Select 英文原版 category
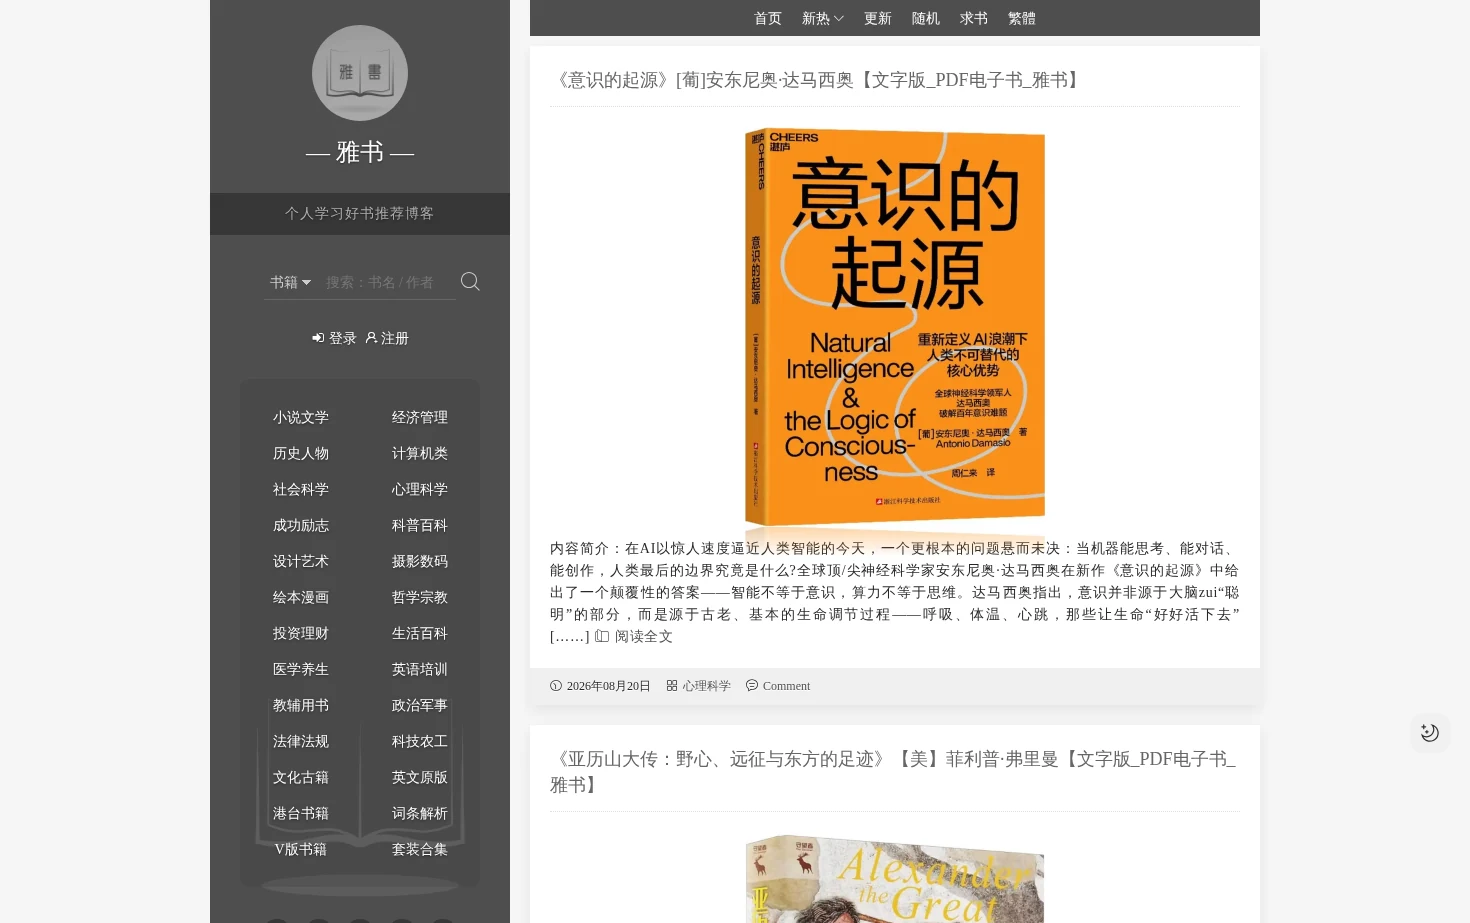 coord(420,777)
